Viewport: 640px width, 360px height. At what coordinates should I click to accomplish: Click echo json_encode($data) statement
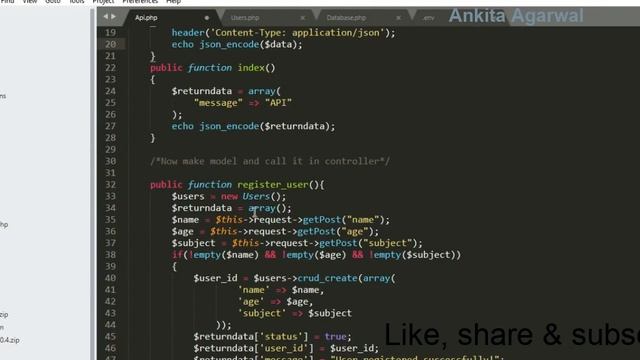pyautogui.click(x=237, y=44)
